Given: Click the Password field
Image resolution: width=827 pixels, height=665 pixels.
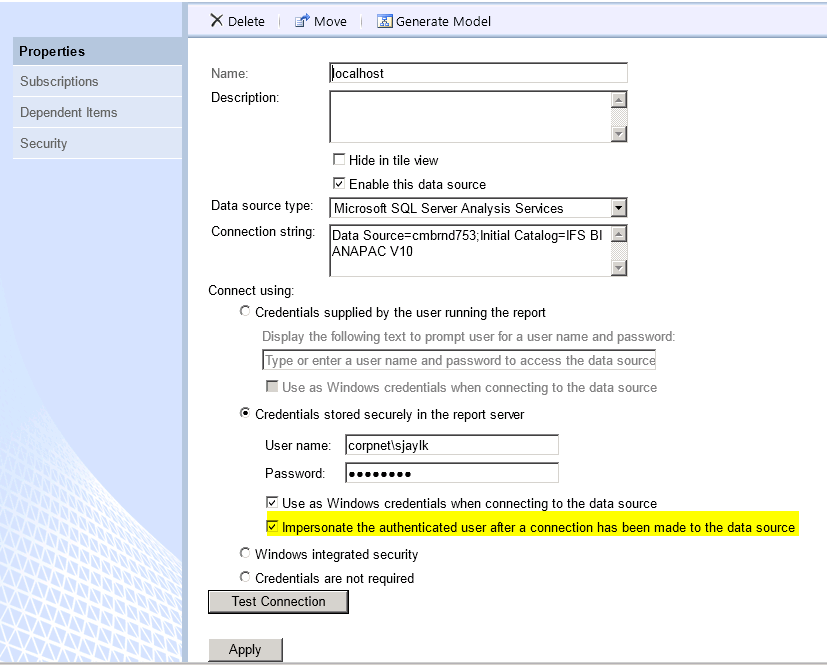Looking at the screenshot, I should pyautogui.click(x=452, y=473).
